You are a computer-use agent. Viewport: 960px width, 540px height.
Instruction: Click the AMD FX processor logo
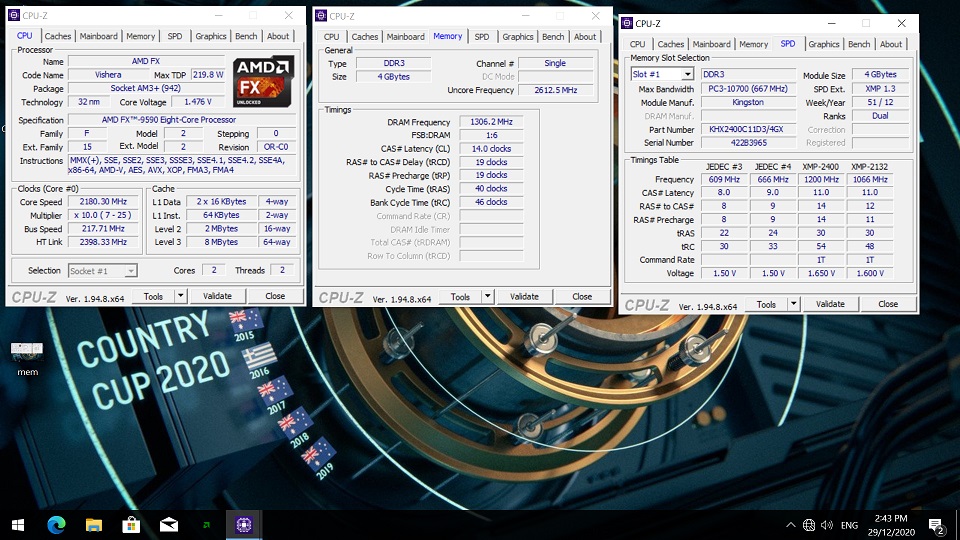click(x=263, y=81)
